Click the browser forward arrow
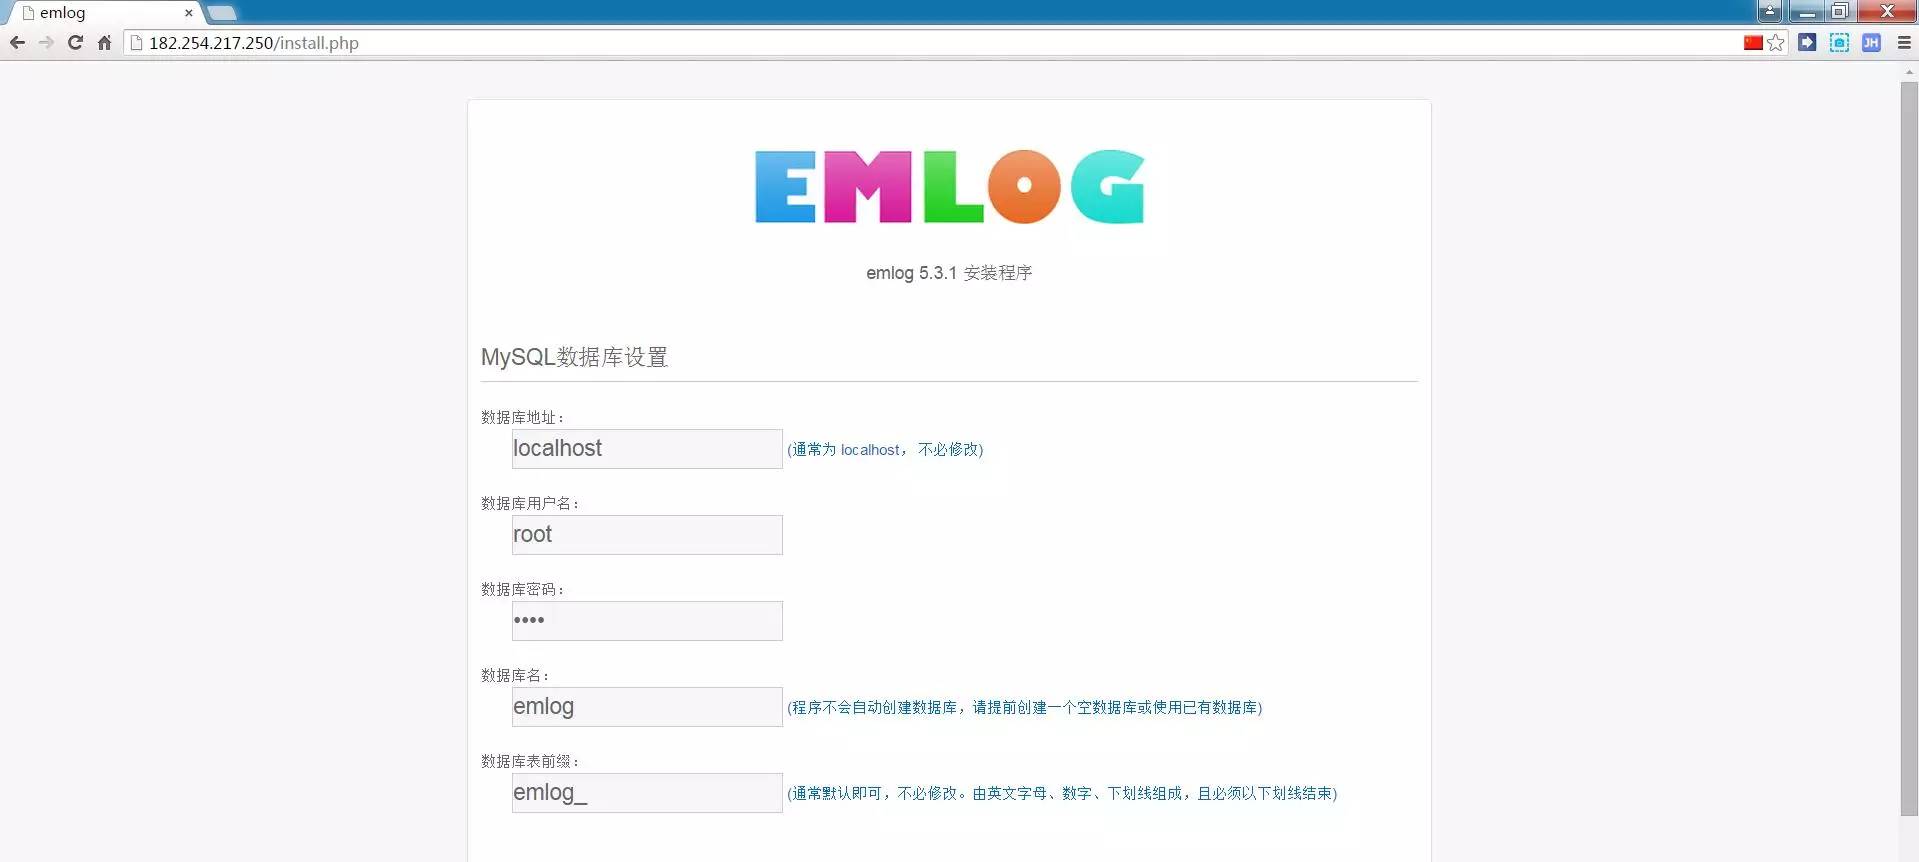This screenshot has height=862, width=1919. point(46,42)
